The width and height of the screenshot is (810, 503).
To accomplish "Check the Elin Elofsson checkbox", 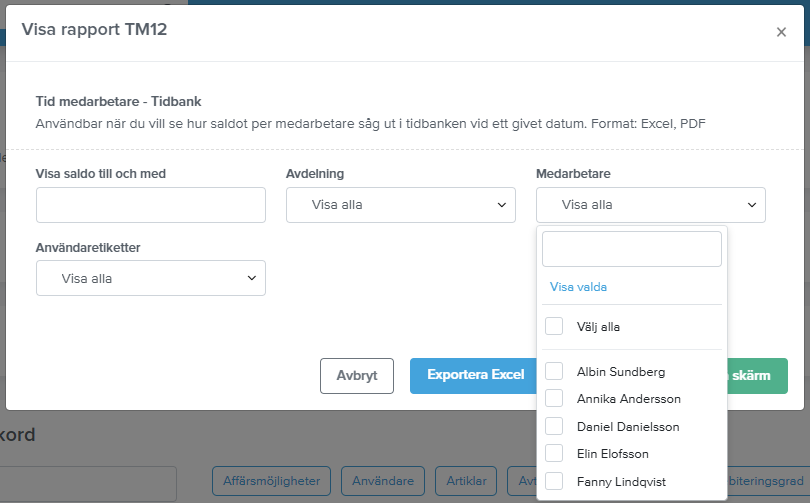I will [554, 453].
